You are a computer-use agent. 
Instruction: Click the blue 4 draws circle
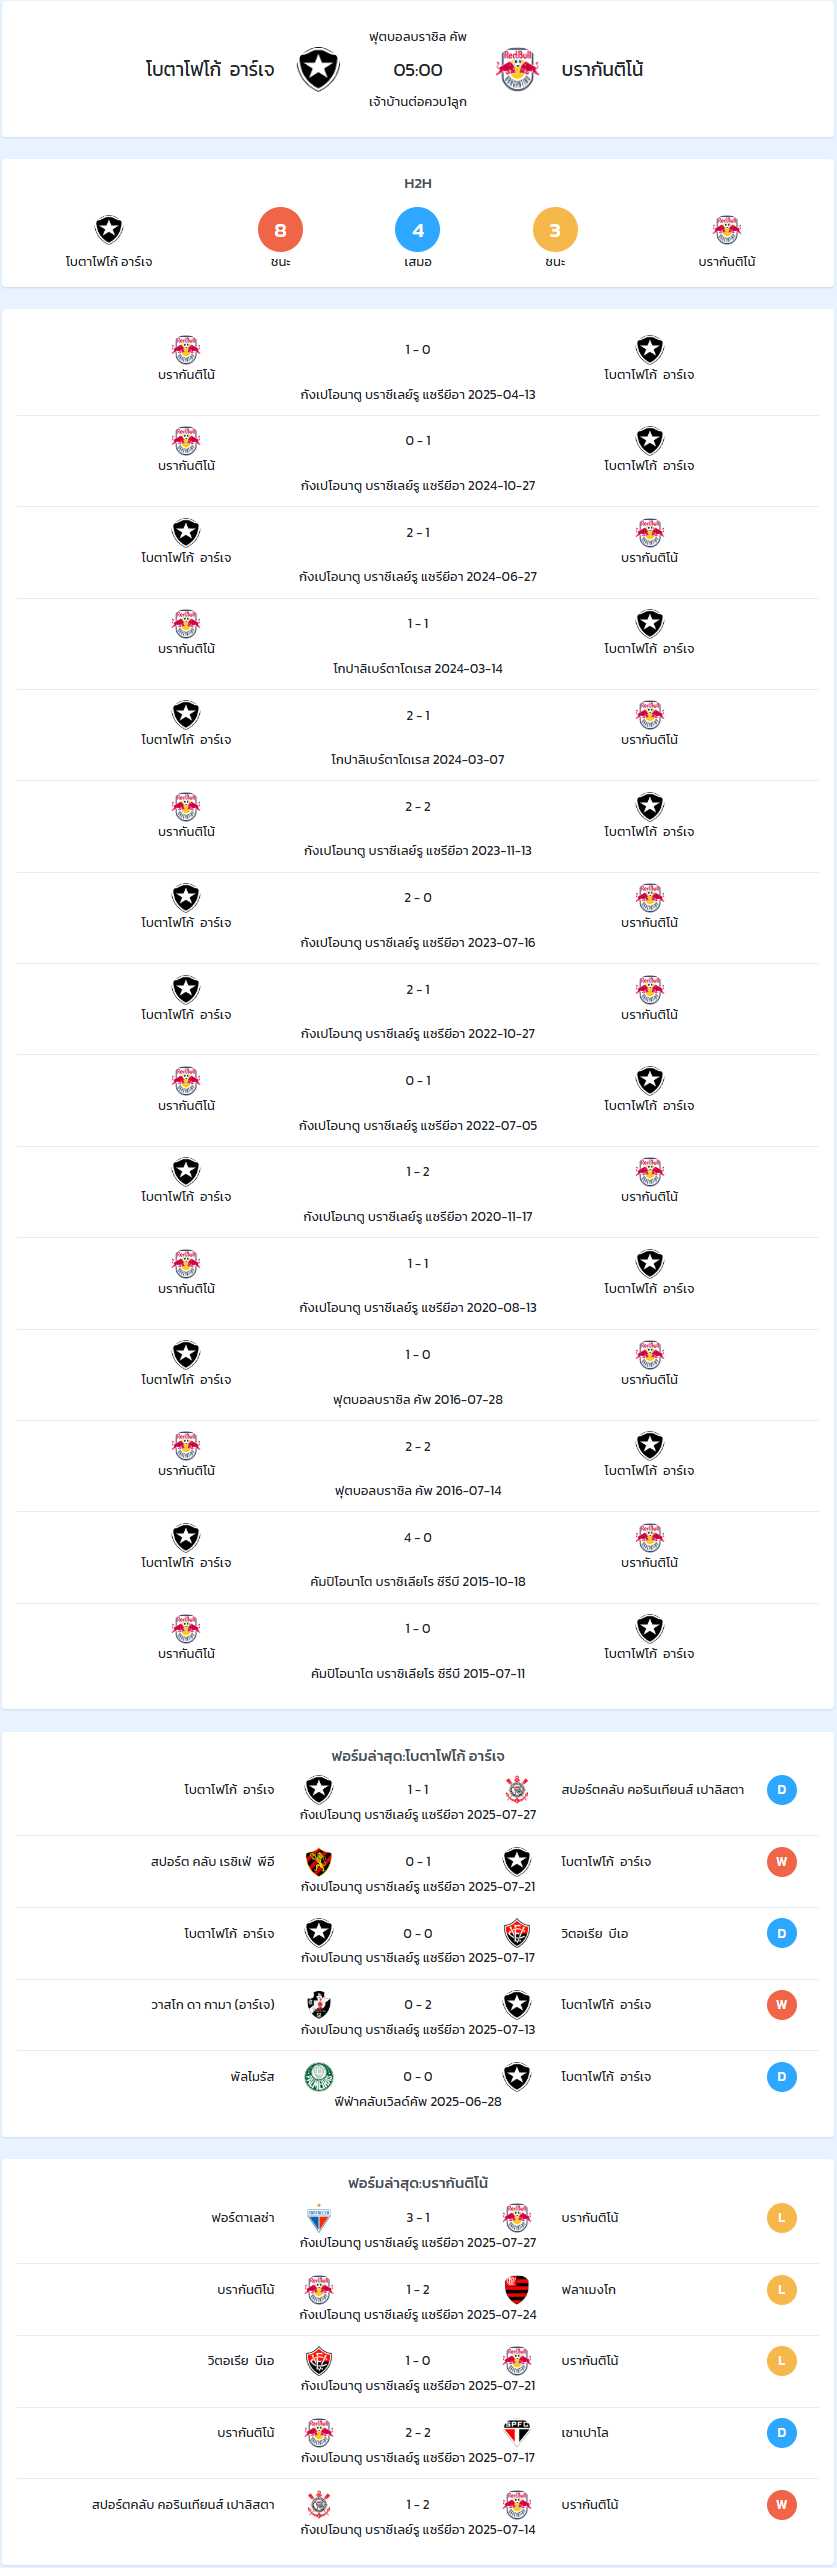pos(418,230)
